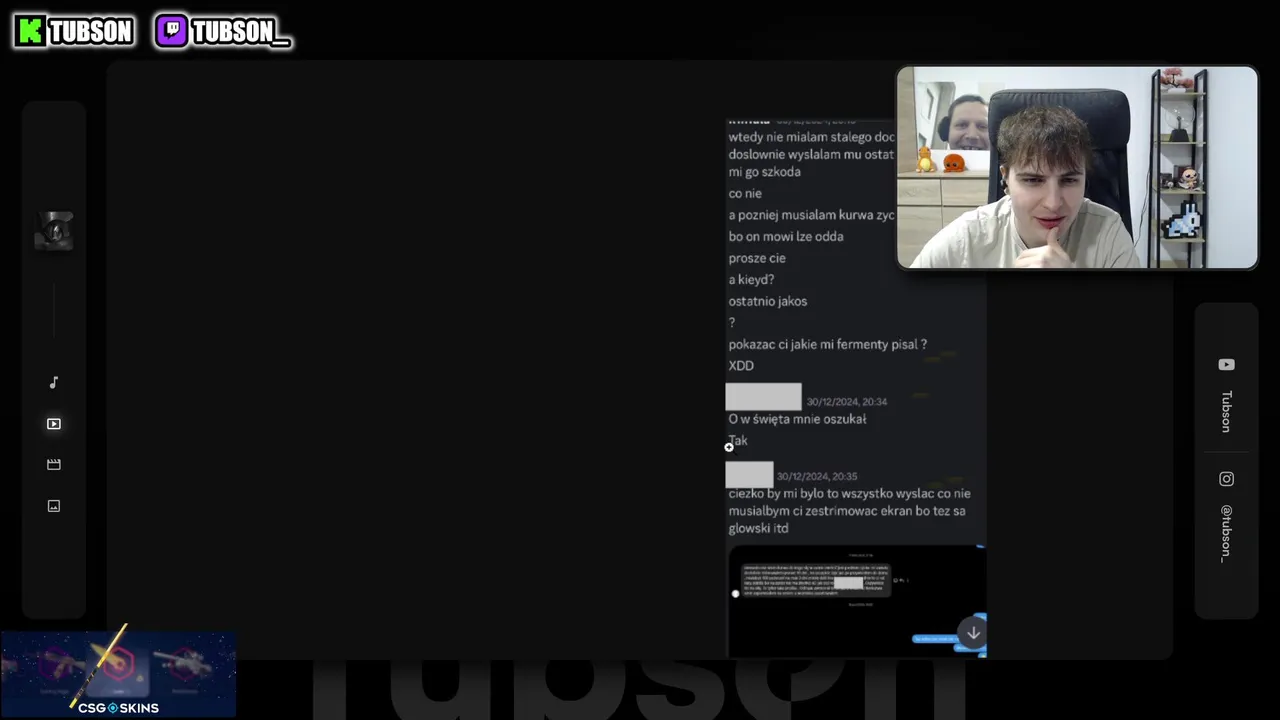1280x720 pixels.
Task: Open the image gallery icon in left sidebar
Action: coord(54,506)
